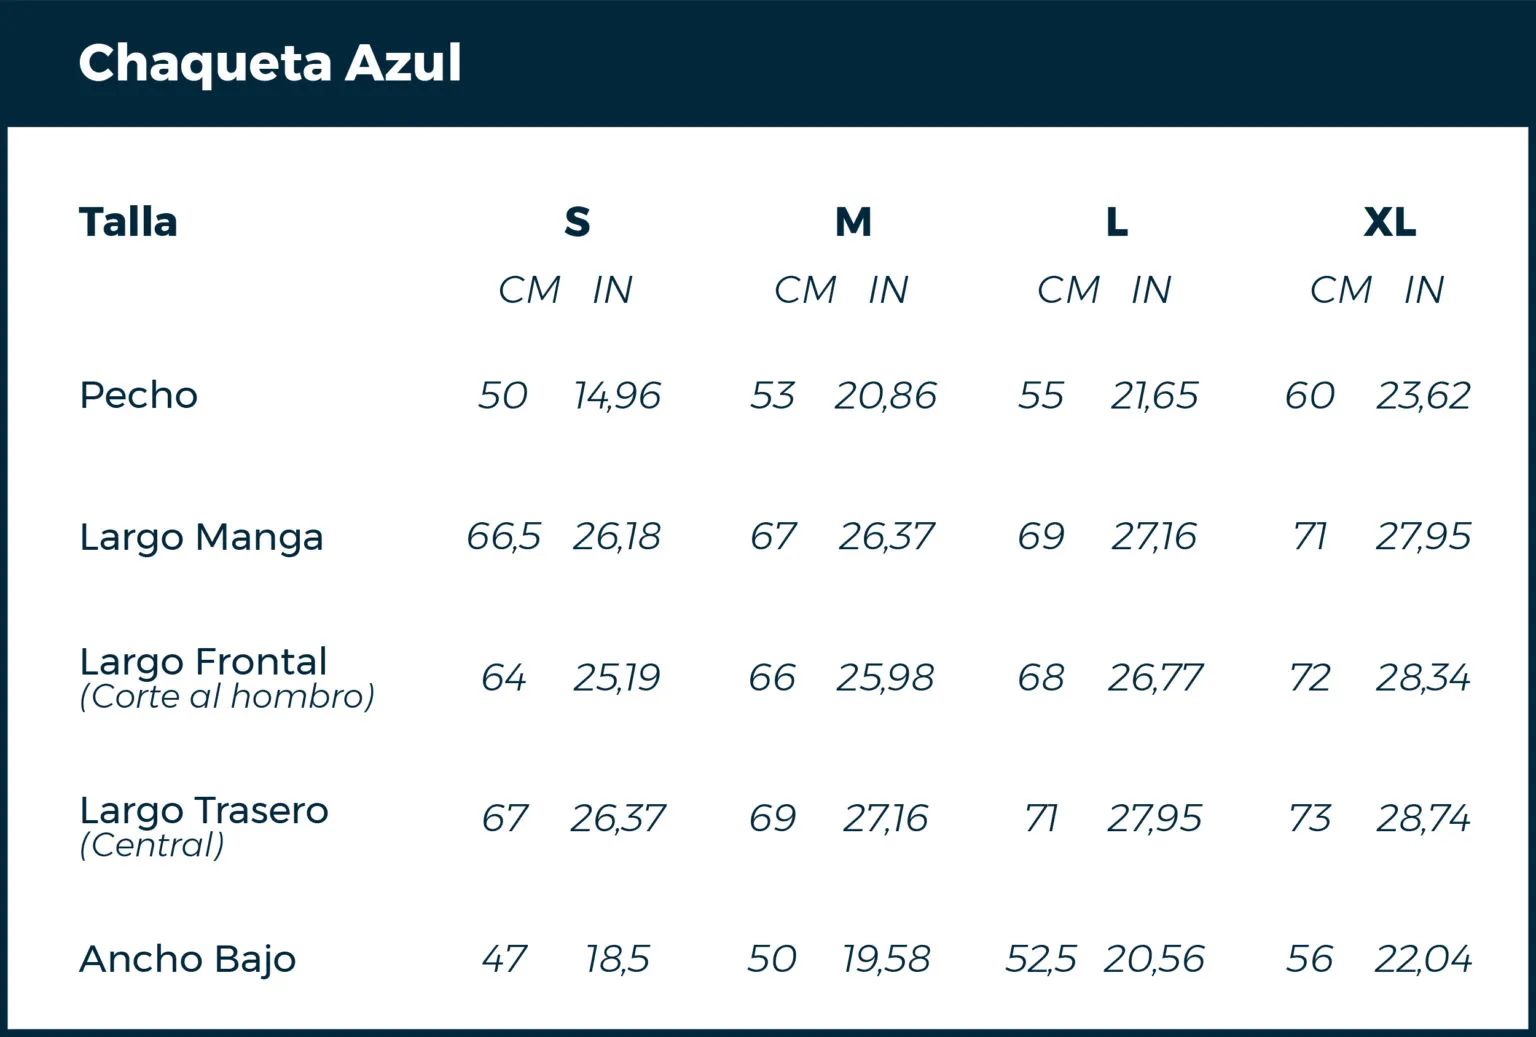Click the Ancho Bajo L value 52,5
The width and height of the screenshot is (1536, 1037).
coord(1040,960)
